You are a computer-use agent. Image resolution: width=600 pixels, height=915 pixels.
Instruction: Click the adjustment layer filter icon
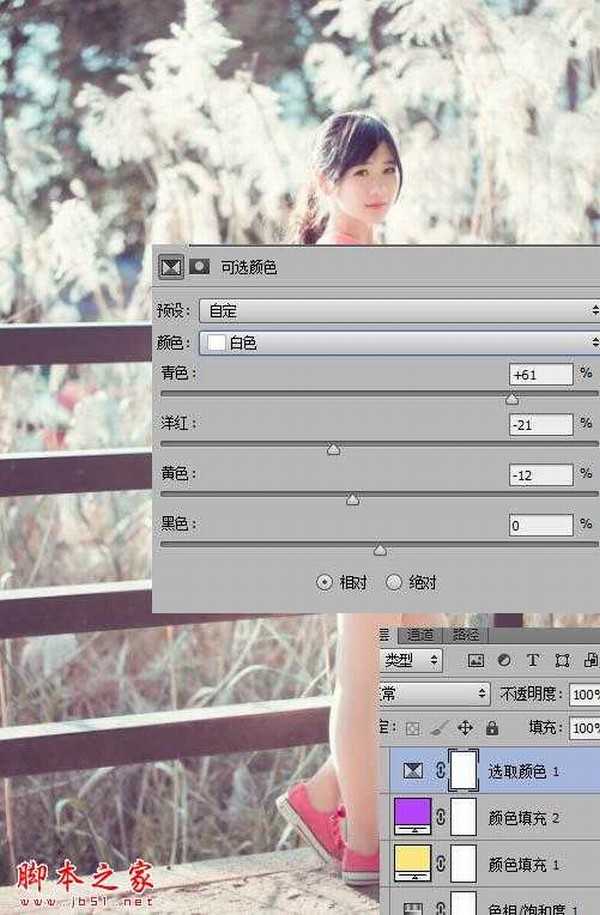click(x=504, y=660)
